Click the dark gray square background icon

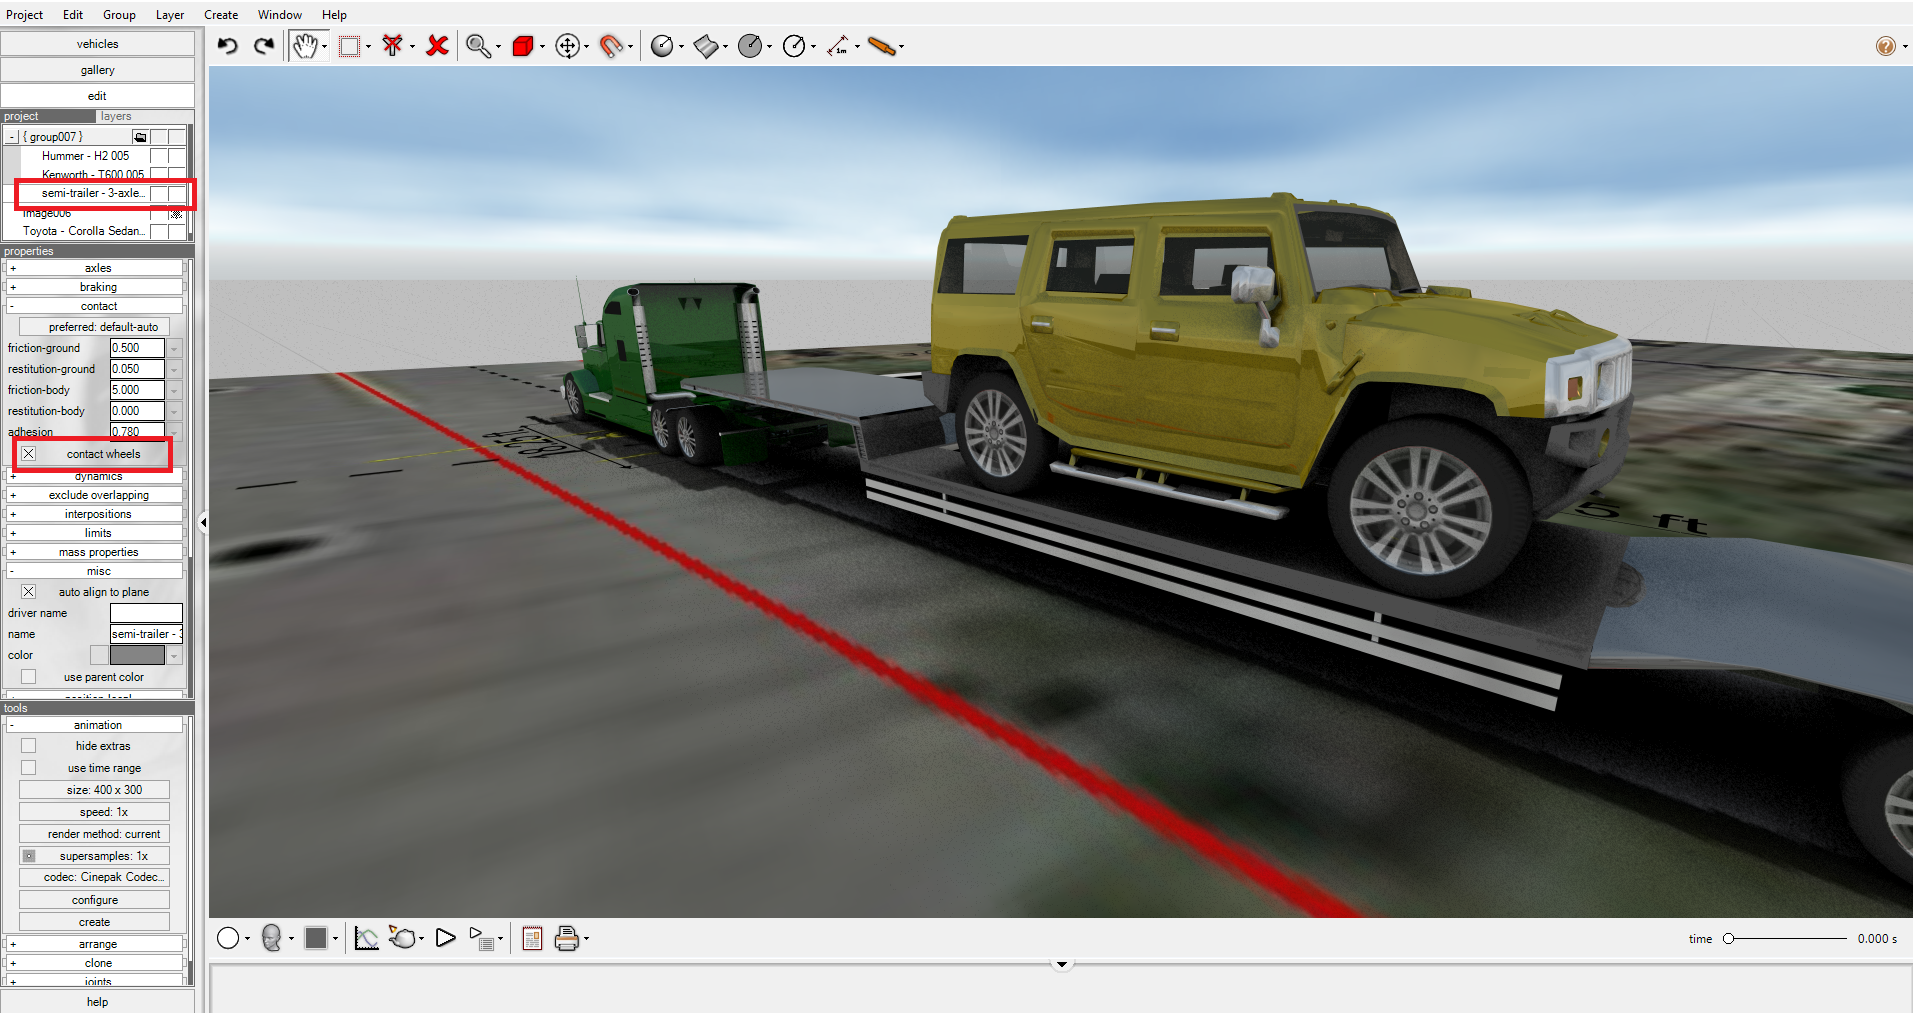point(316,938)
